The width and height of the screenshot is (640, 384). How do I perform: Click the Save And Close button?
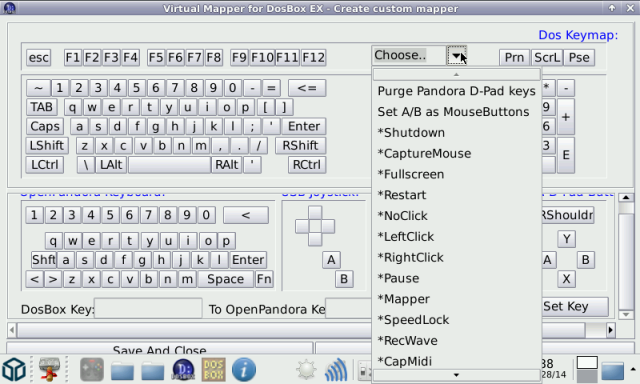160,349
